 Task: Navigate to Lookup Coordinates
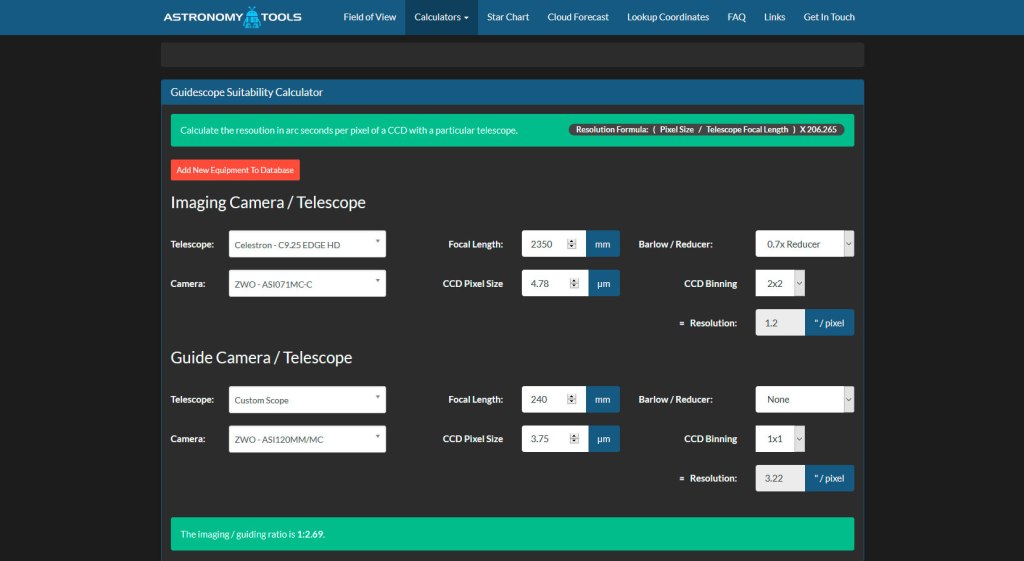click(x=668, y=17)
